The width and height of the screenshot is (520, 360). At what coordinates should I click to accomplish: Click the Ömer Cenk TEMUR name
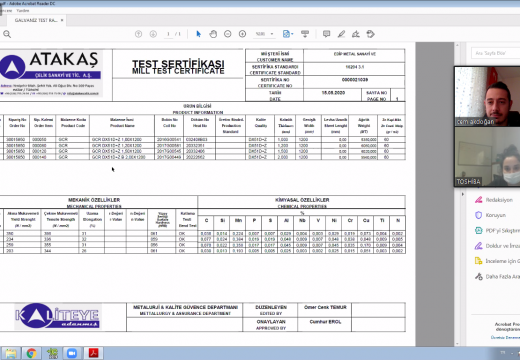click(x=325, y=307)
